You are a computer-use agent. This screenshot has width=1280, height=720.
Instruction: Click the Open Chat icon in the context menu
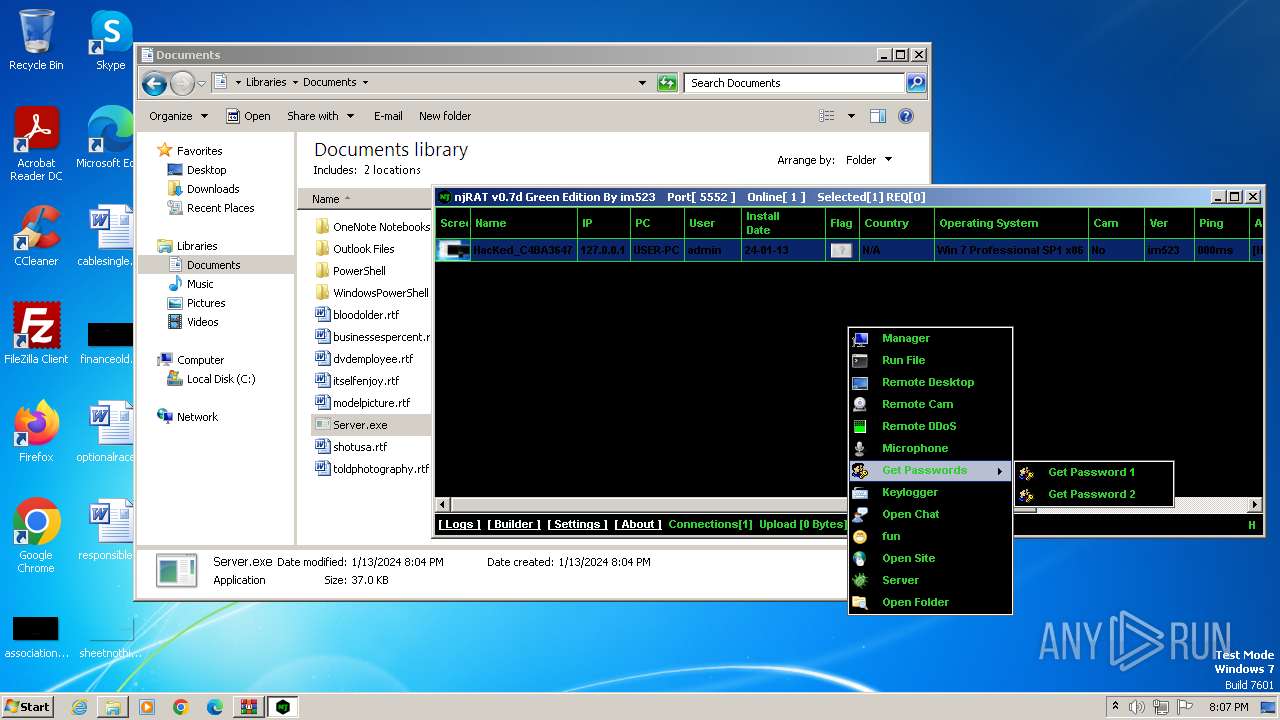click(860, 514)
